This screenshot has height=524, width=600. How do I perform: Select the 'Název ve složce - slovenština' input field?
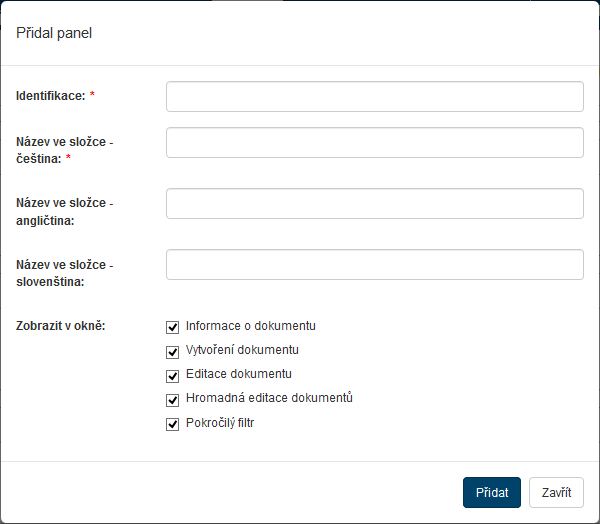(x=374, y=264)
